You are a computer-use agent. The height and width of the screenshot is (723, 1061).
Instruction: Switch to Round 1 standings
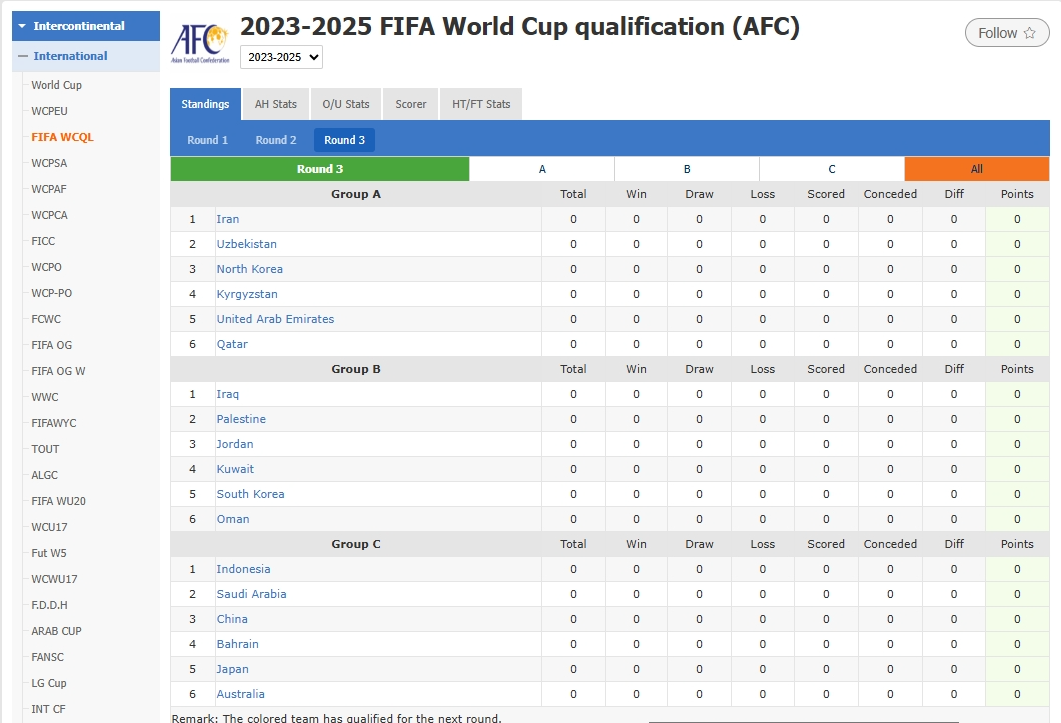(x=207, y=140)
